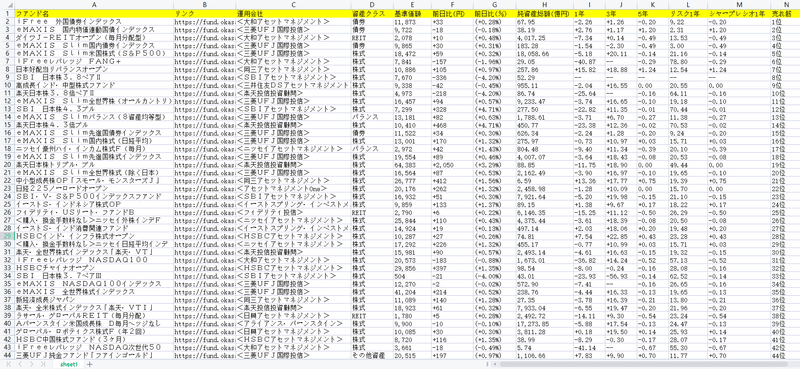Click the 資産クラス header cell
The image size is (800, 369).
click(x=371, y=13)
